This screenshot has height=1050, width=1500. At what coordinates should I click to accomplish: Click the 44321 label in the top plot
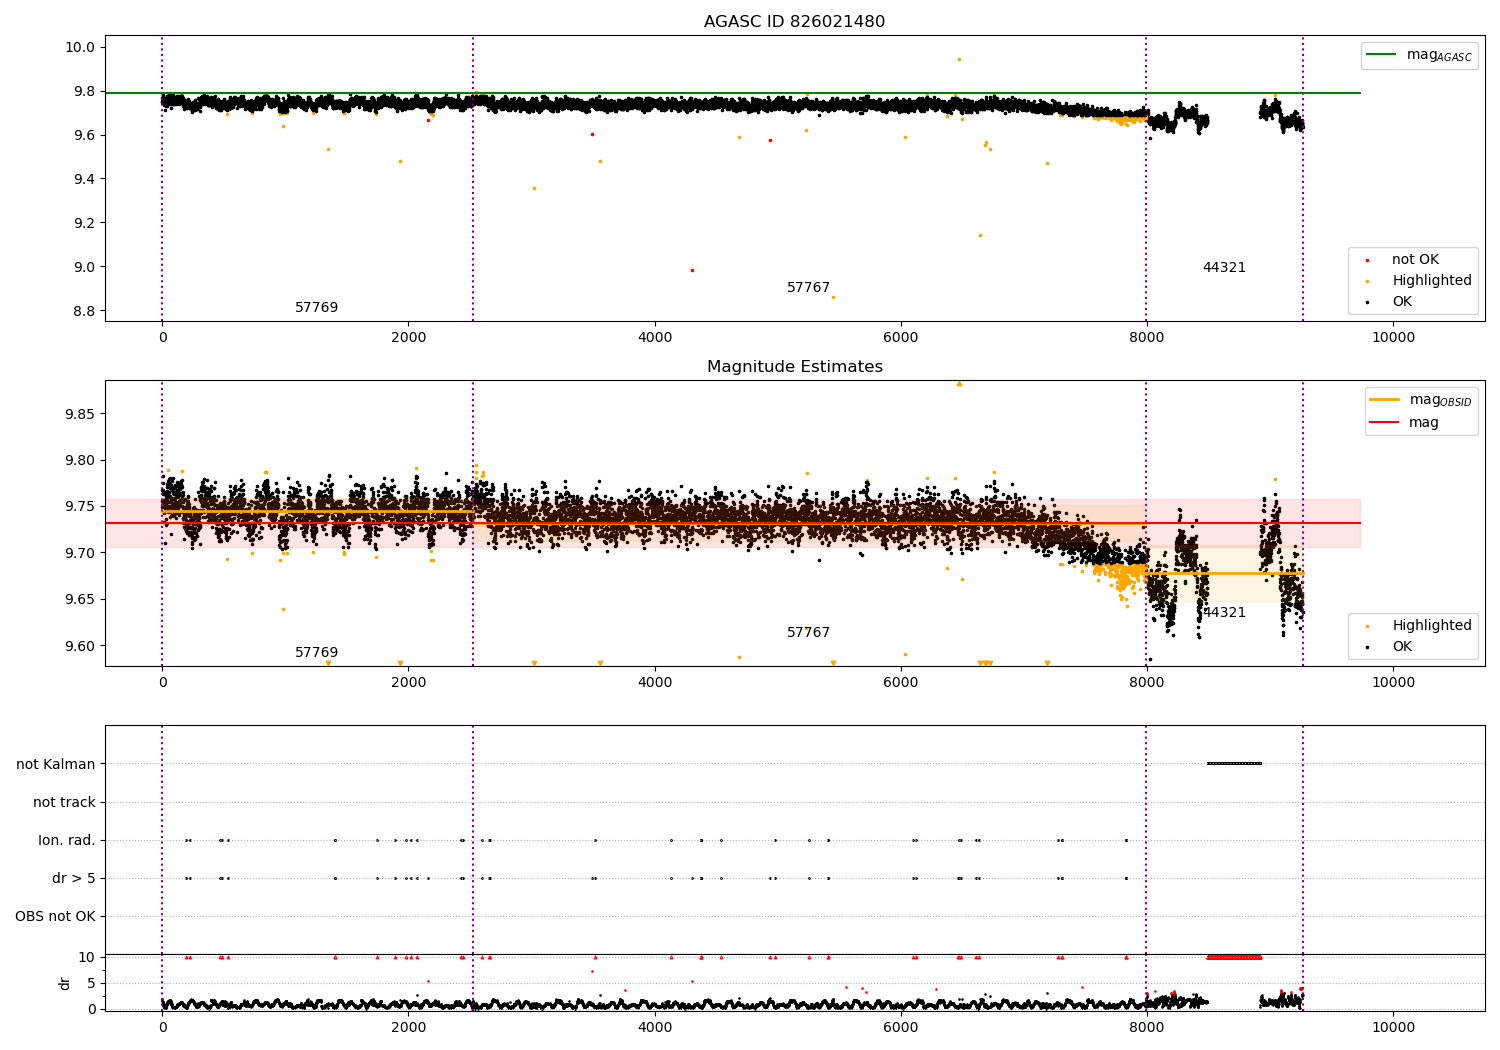[x=1224, y=268]
